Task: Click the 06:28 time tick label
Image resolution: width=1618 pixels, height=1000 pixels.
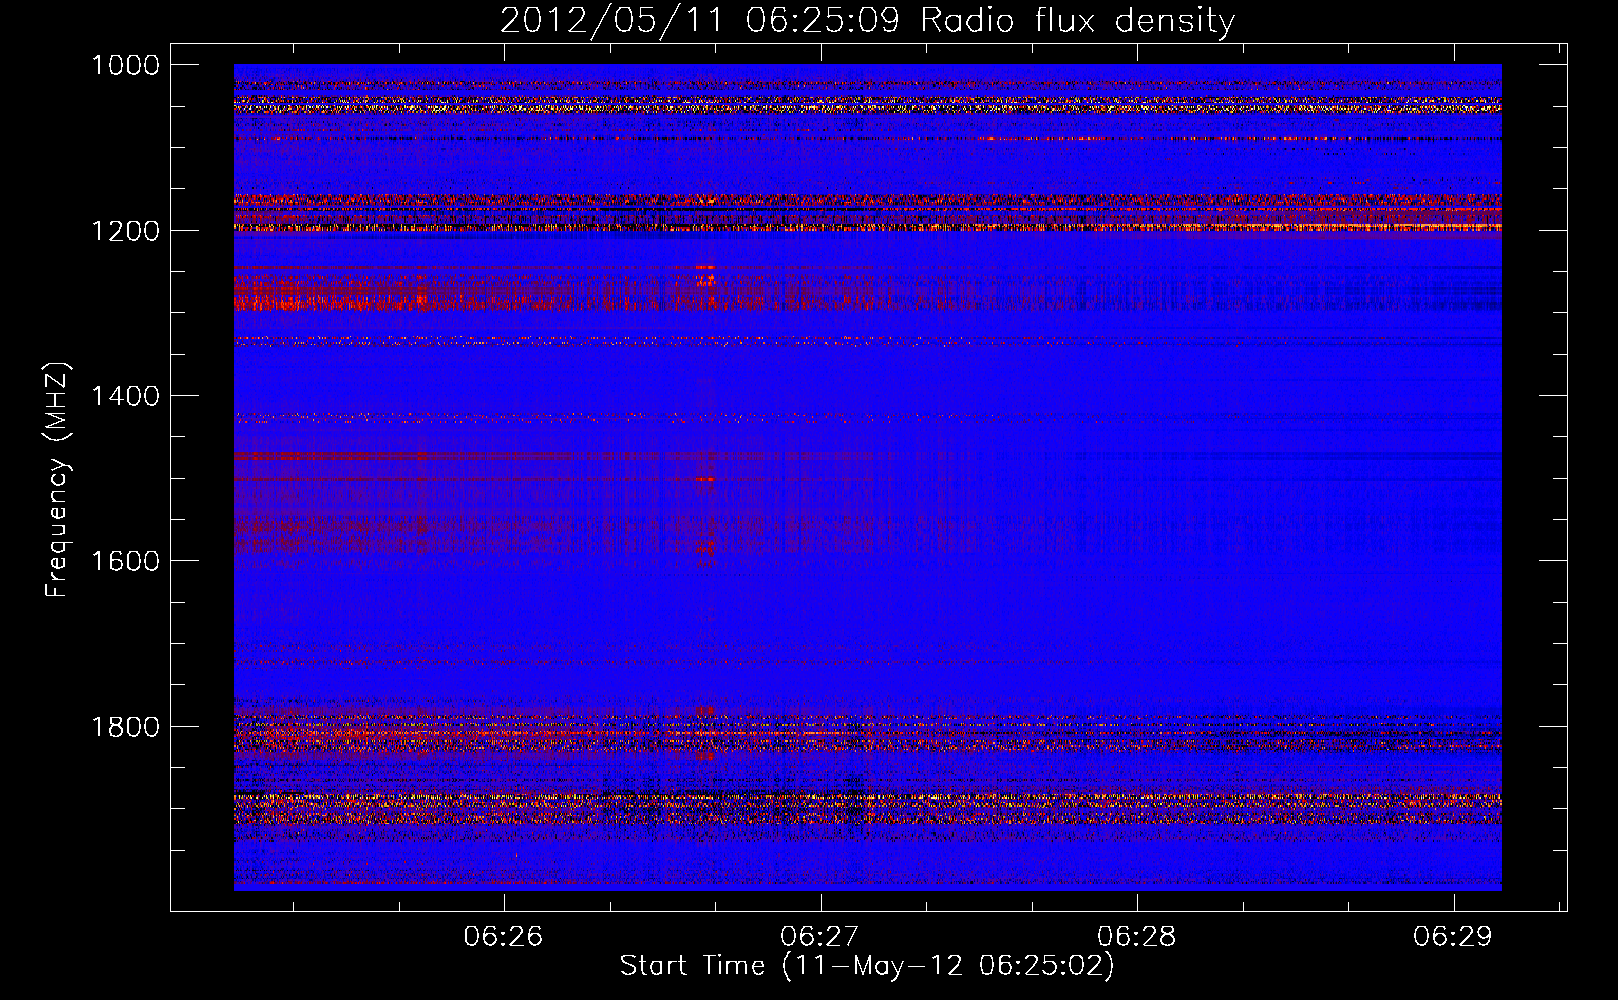Action: click(1137, 936)
